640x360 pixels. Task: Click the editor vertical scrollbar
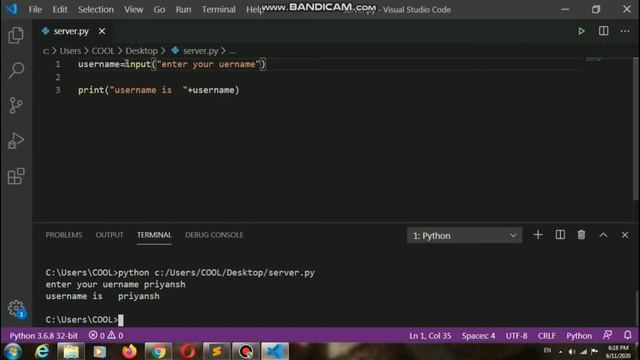[x=636, y=129]
